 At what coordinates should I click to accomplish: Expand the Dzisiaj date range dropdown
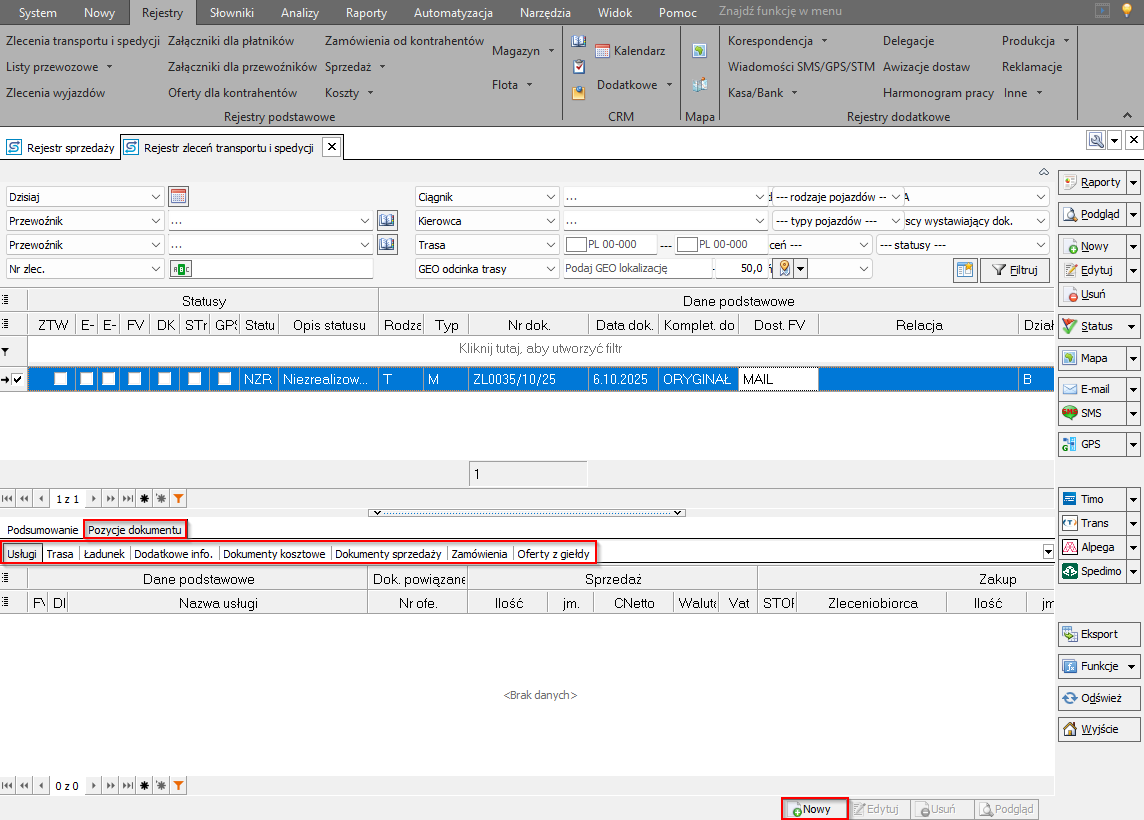(155, 197)
